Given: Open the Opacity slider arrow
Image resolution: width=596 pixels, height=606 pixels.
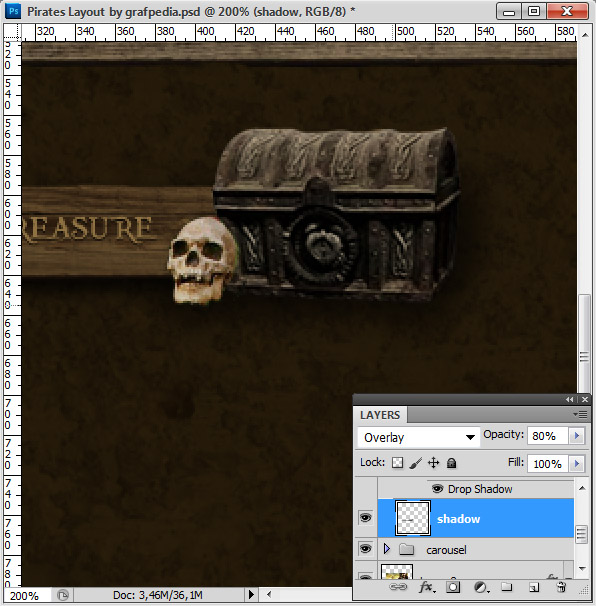Looking at the screenshot, I should [577, 436].
